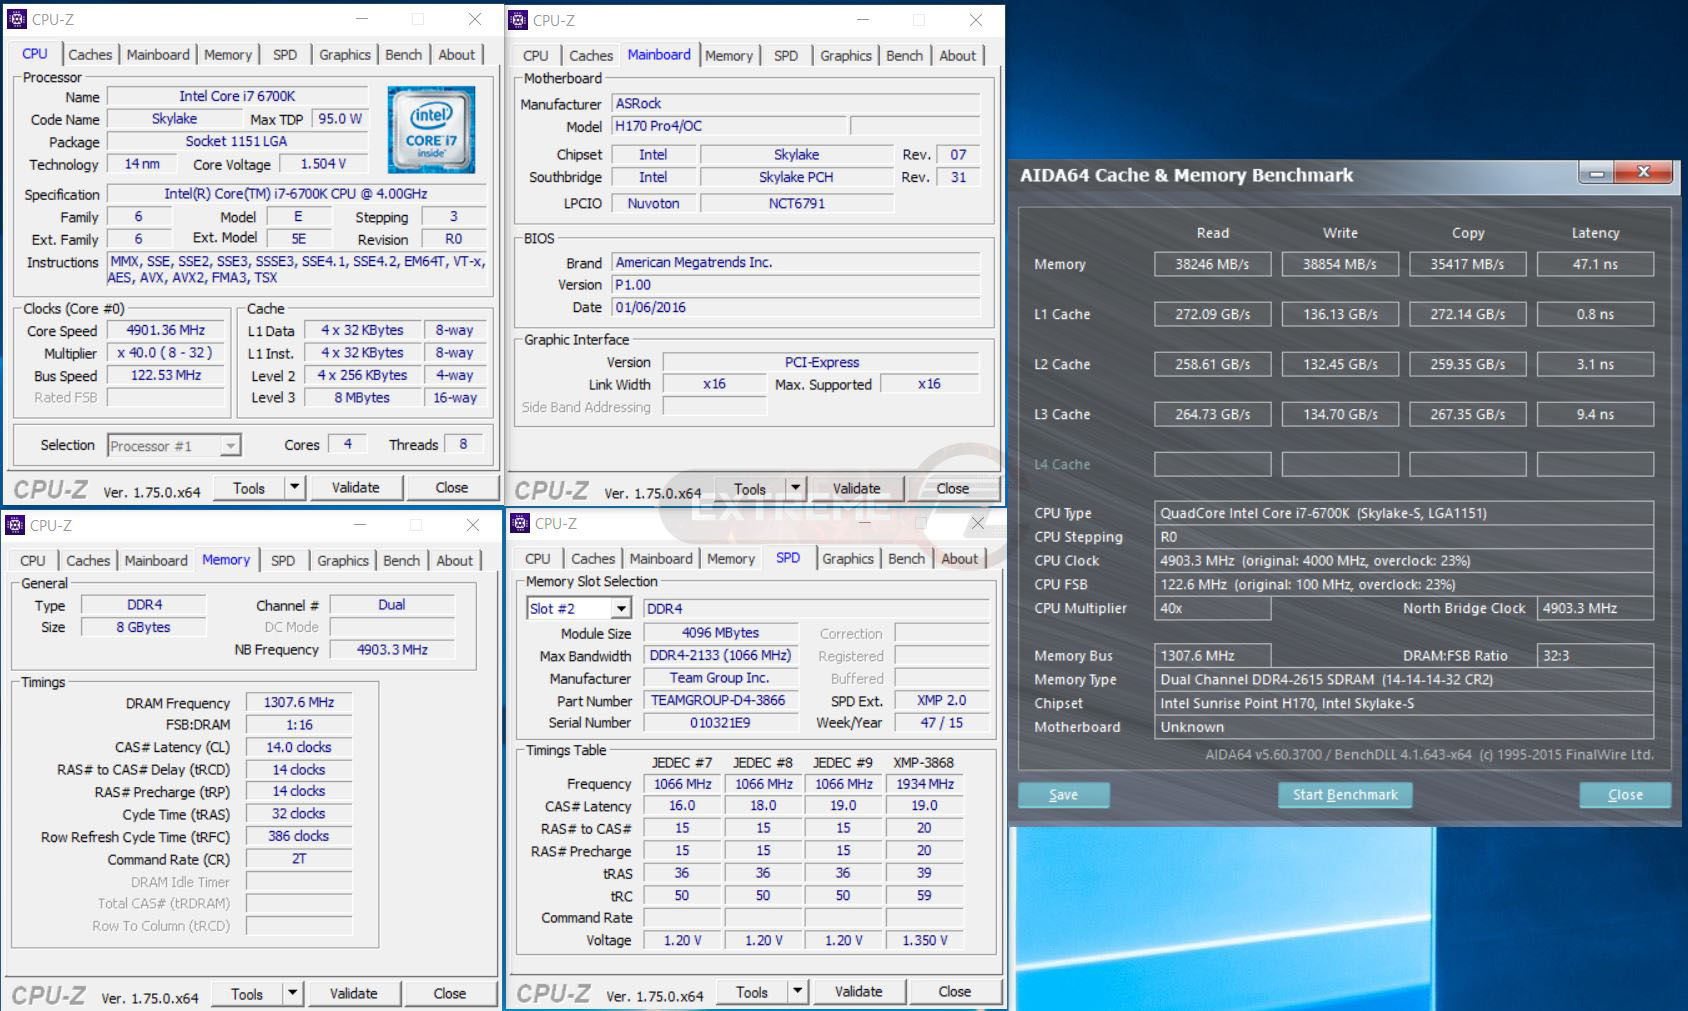This screenshot has width=1688, height=1011.
Task: Click the processor Name field Intel Core i7 6700K
Action: [237, 96]
